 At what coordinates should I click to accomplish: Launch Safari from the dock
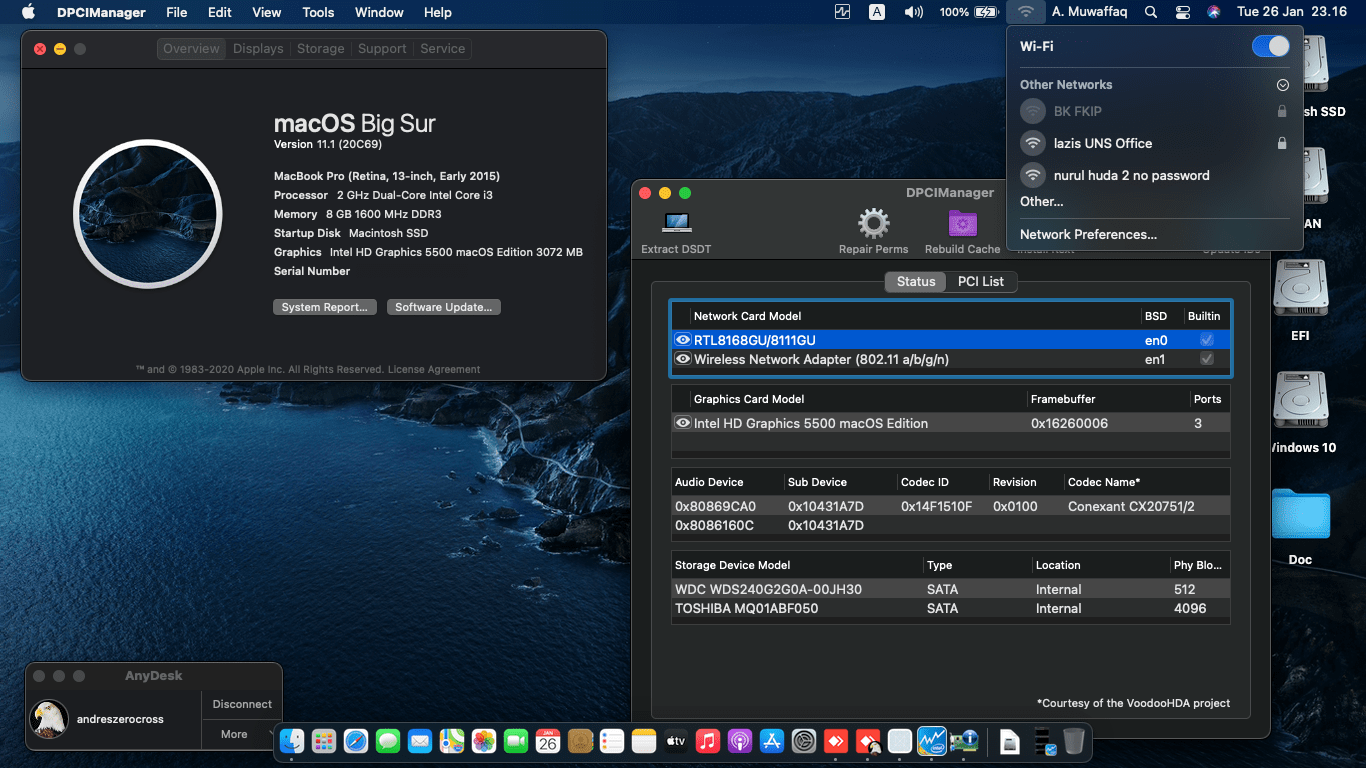[355, 741]
